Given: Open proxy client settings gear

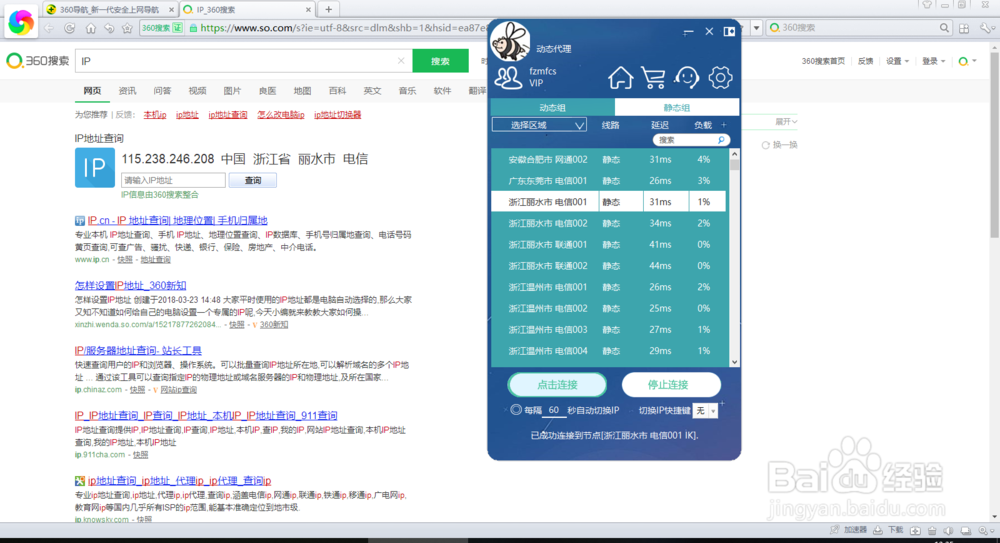Looking at the screenshot, I should click(720, 78).
